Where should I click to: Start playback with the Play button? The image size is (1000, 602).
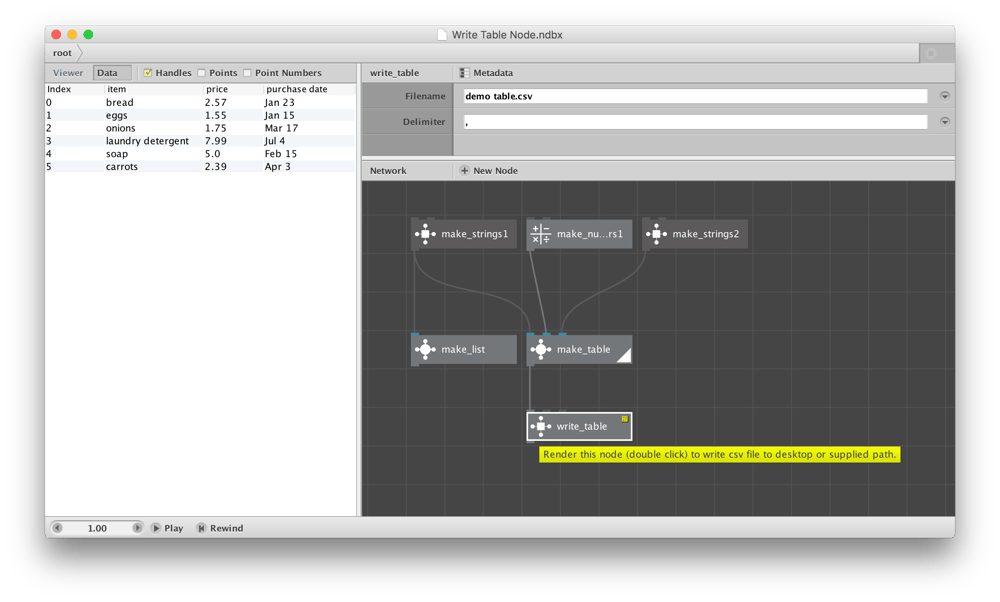click(x=167, y=528)
